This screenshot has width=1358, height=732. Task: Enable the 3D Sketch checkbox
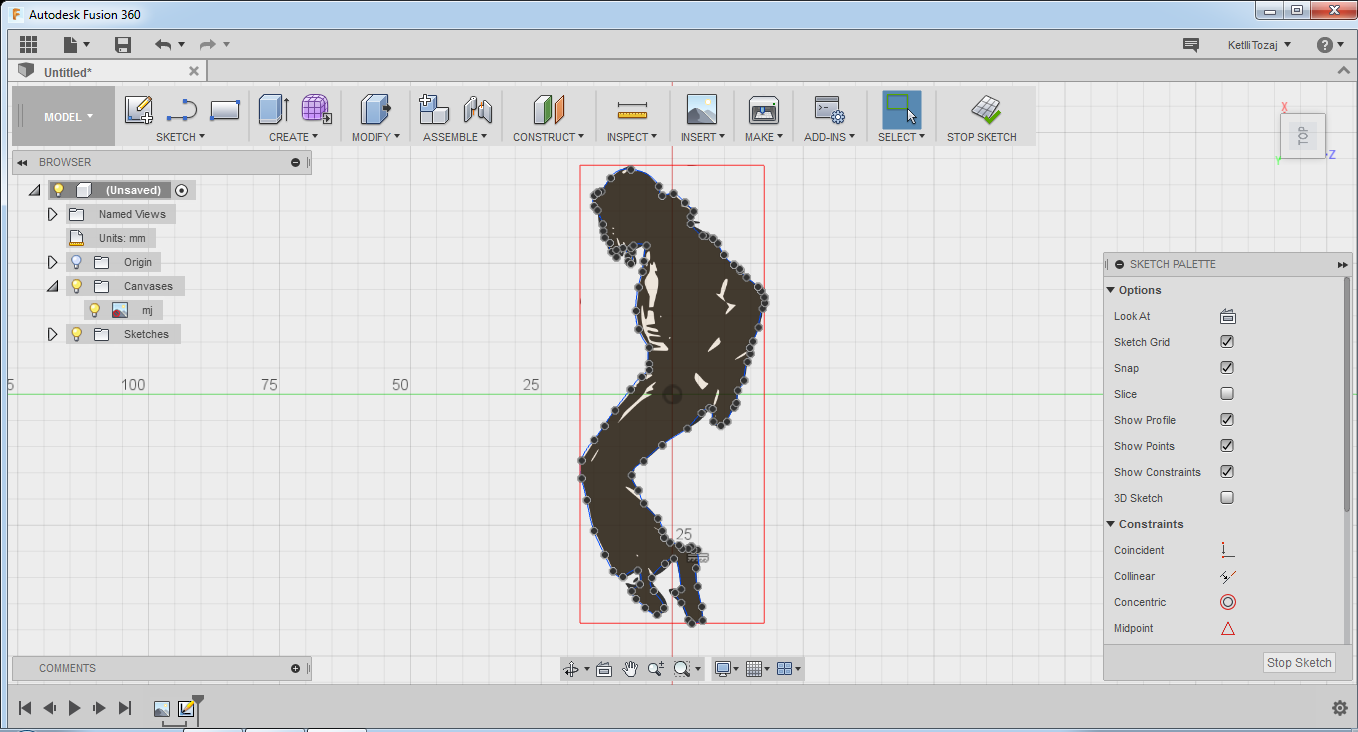pos(1227,498)
